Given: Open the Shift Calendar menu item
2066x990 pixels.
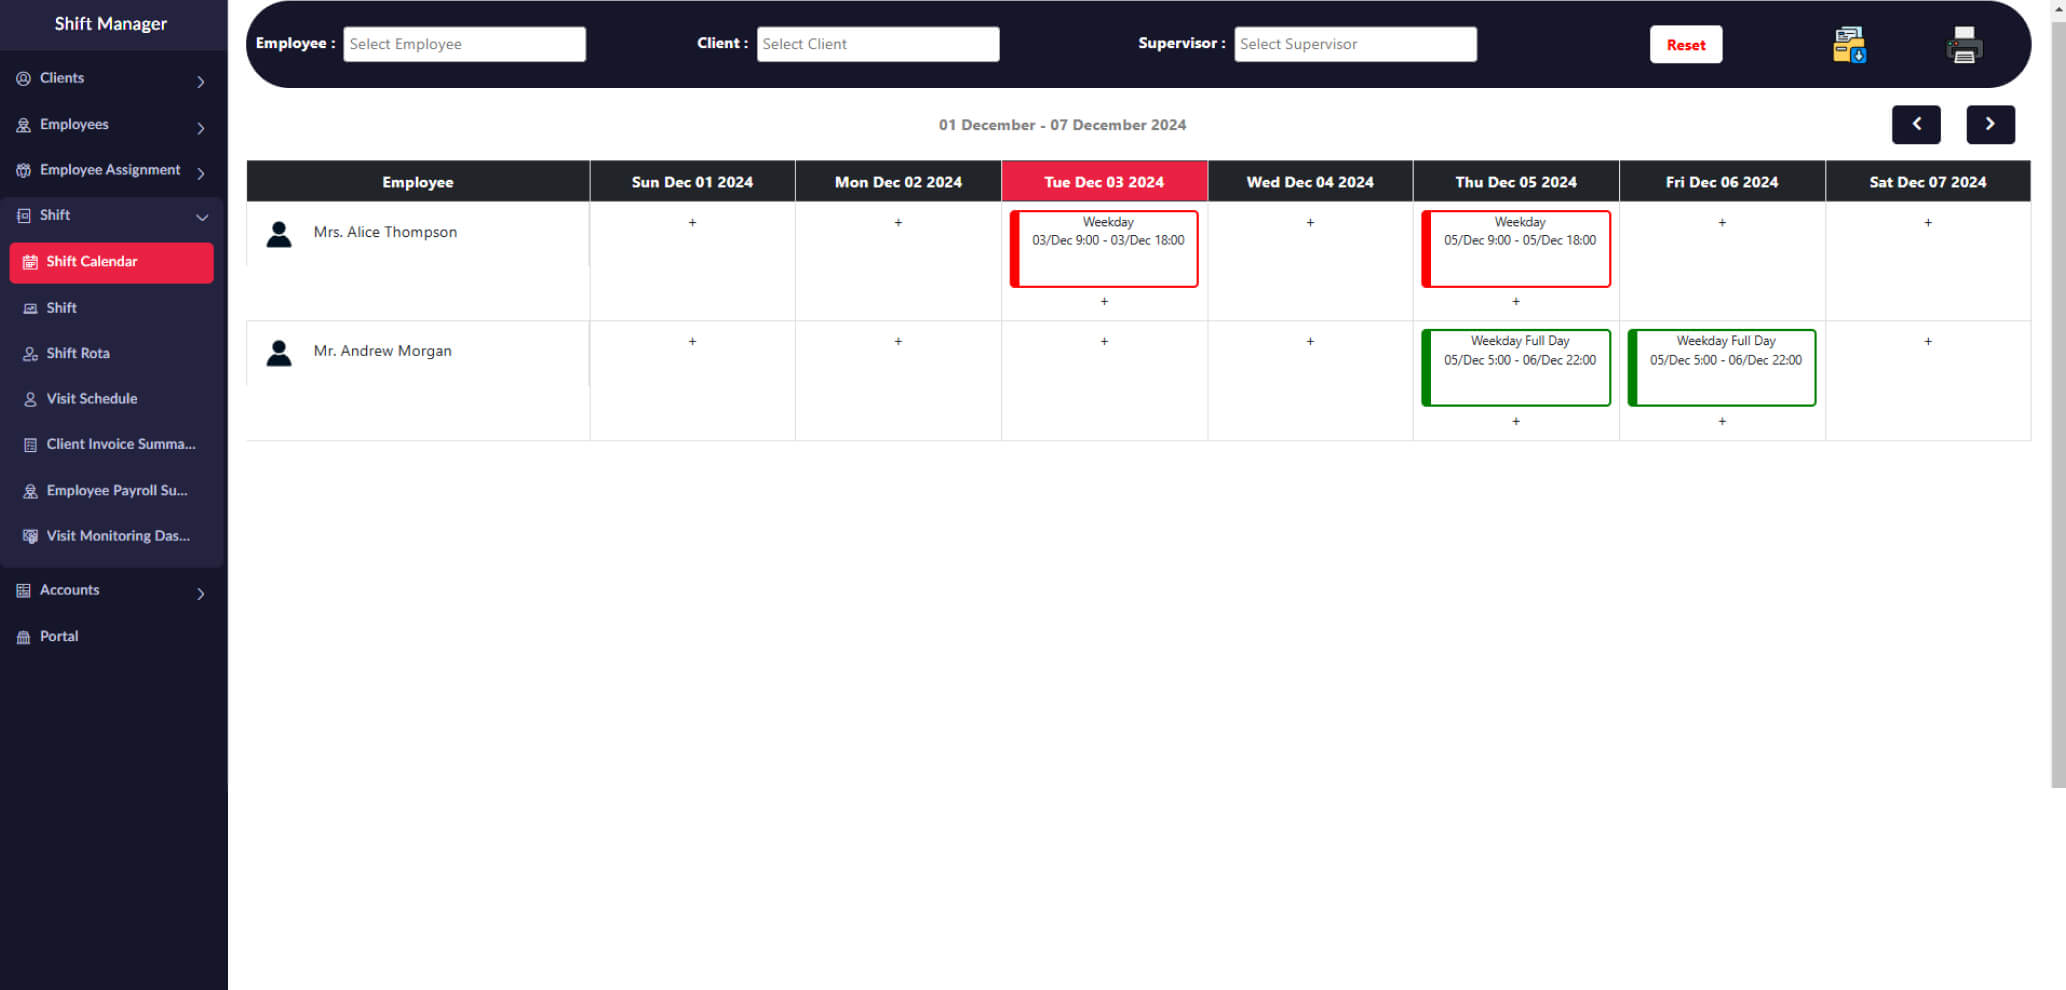Looking at the screenshot, I should (x=111, y=262).
